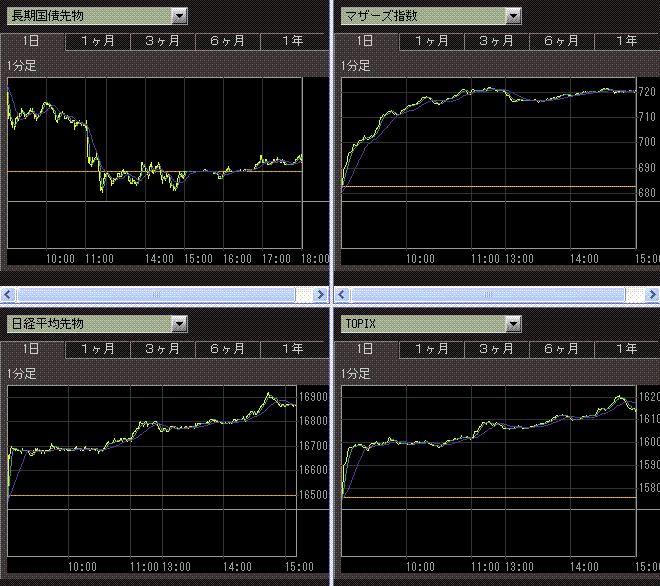Switch マザーズ指数 chart to 1ヶ月 tab
Image resolution: width=660 pixels, height=586 pixels.
click(431, 41)
